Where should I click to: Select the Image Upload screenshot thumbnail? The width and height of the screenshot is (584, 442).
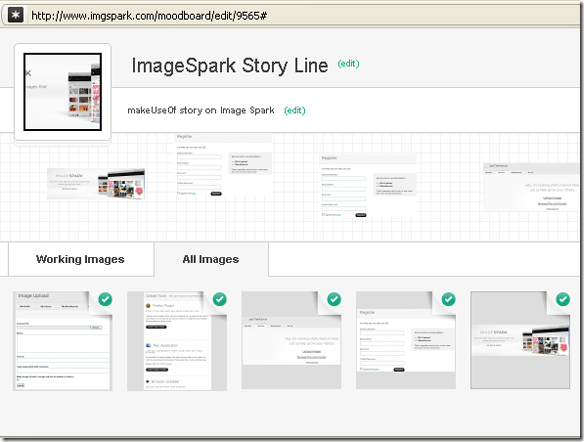(x=63, y=341)
